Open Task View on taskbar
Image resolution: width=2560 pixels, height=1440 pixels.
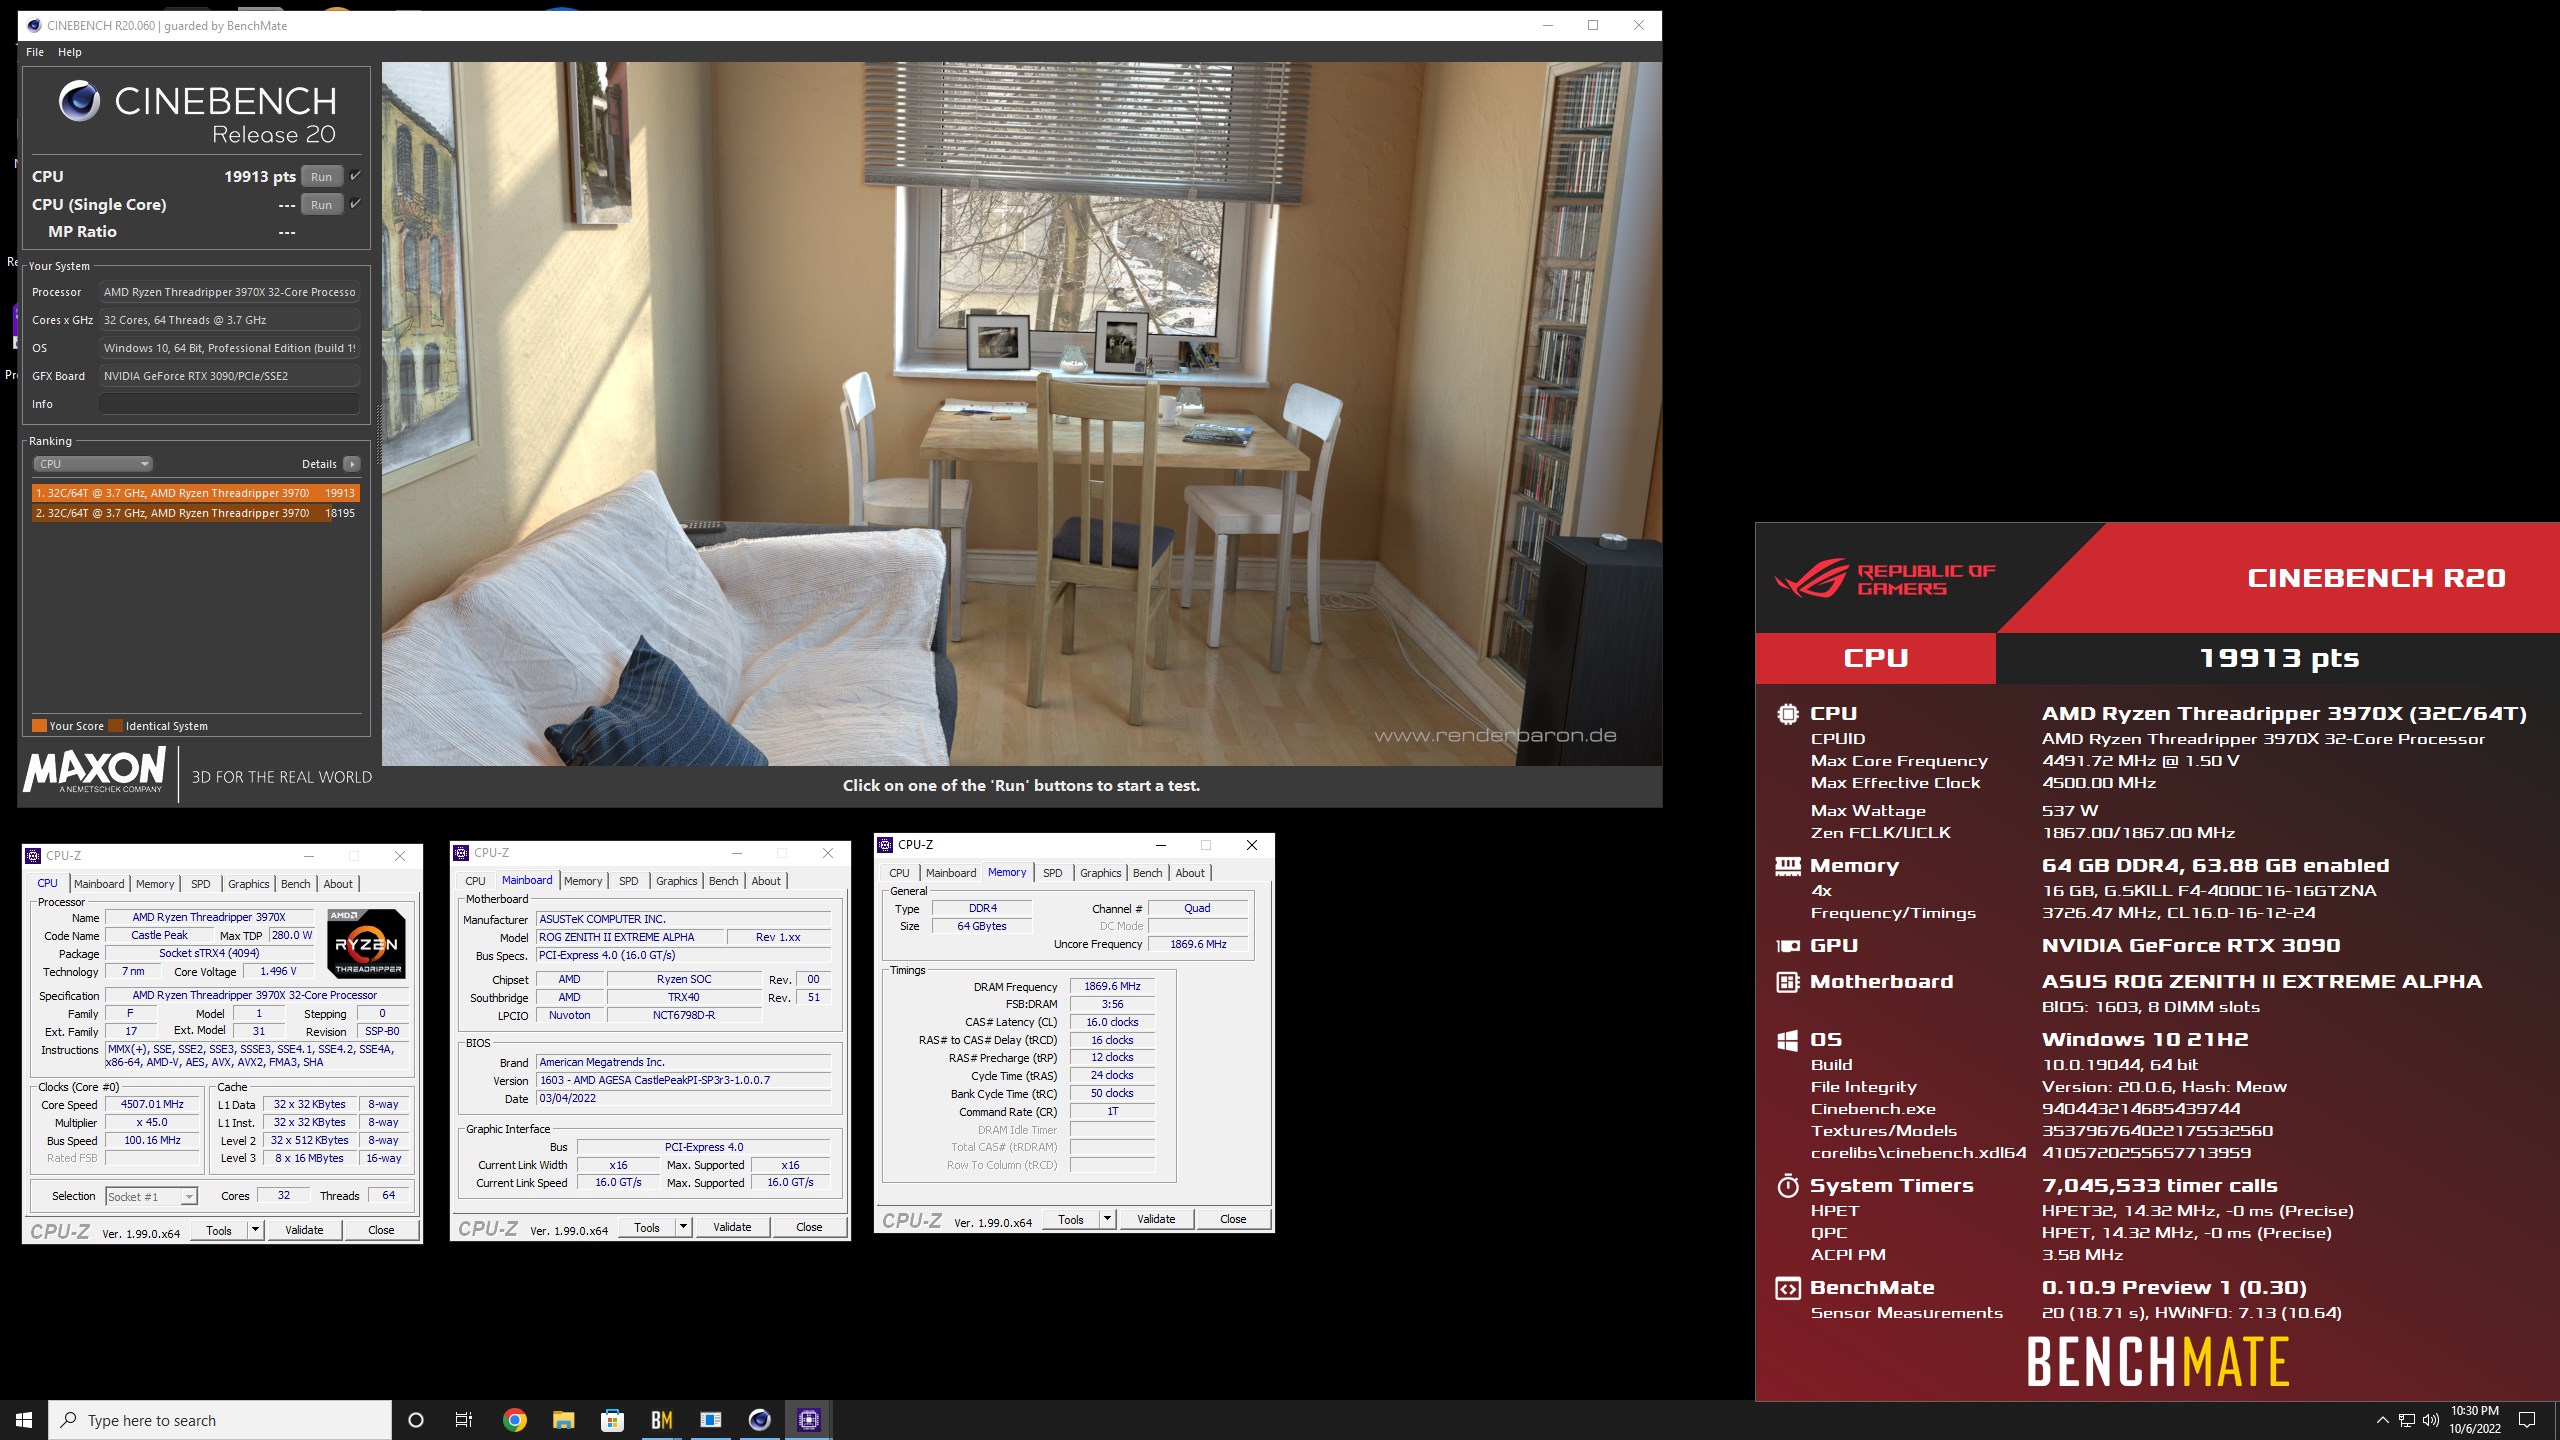(x=464, y=1420)
